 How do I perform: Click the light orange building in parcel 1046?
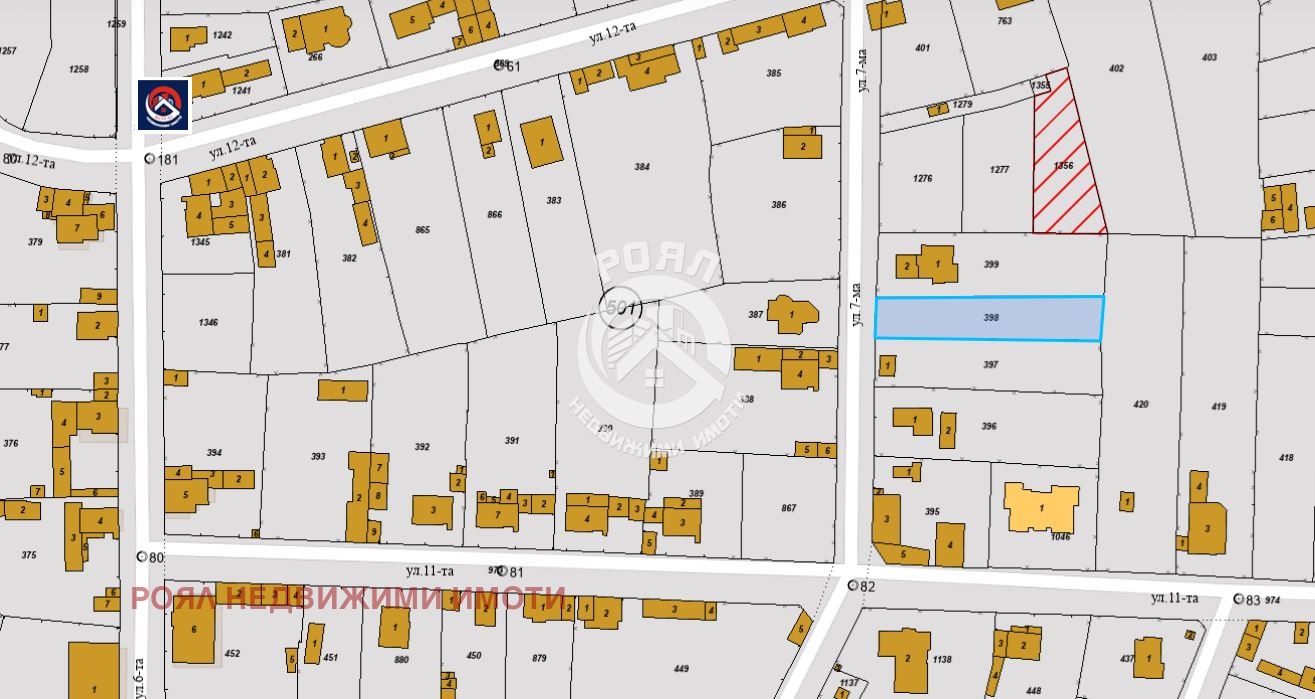pos(1042,507)
